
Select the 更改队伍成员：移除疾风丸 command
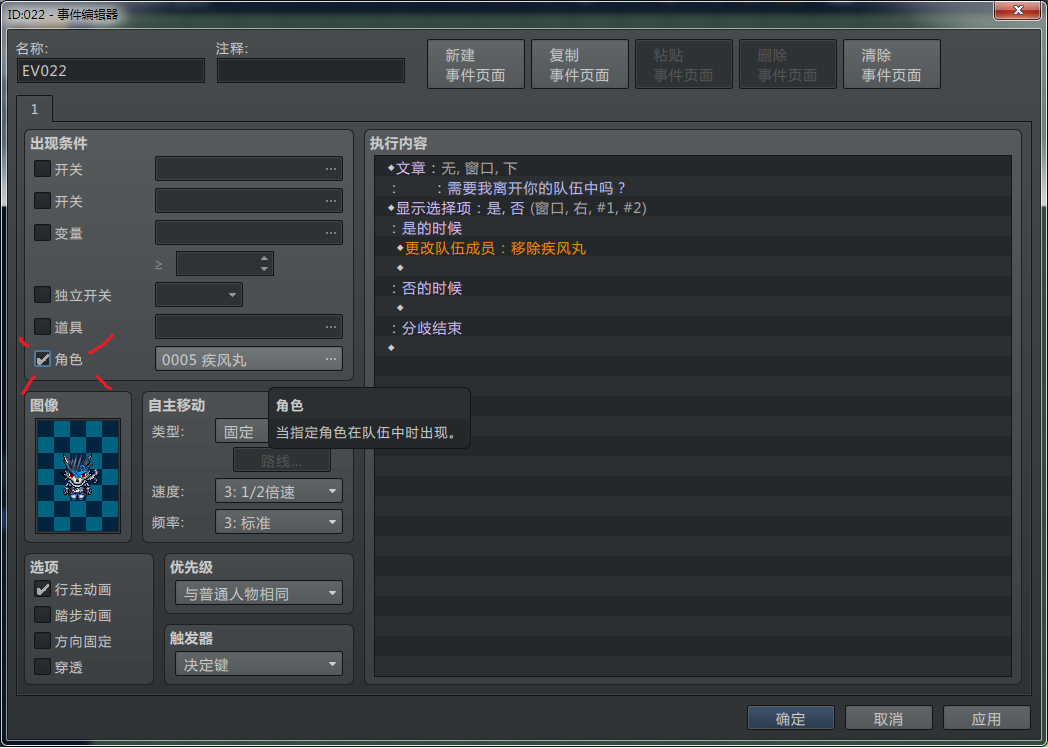pyautogui.click(x=693, y=248)
